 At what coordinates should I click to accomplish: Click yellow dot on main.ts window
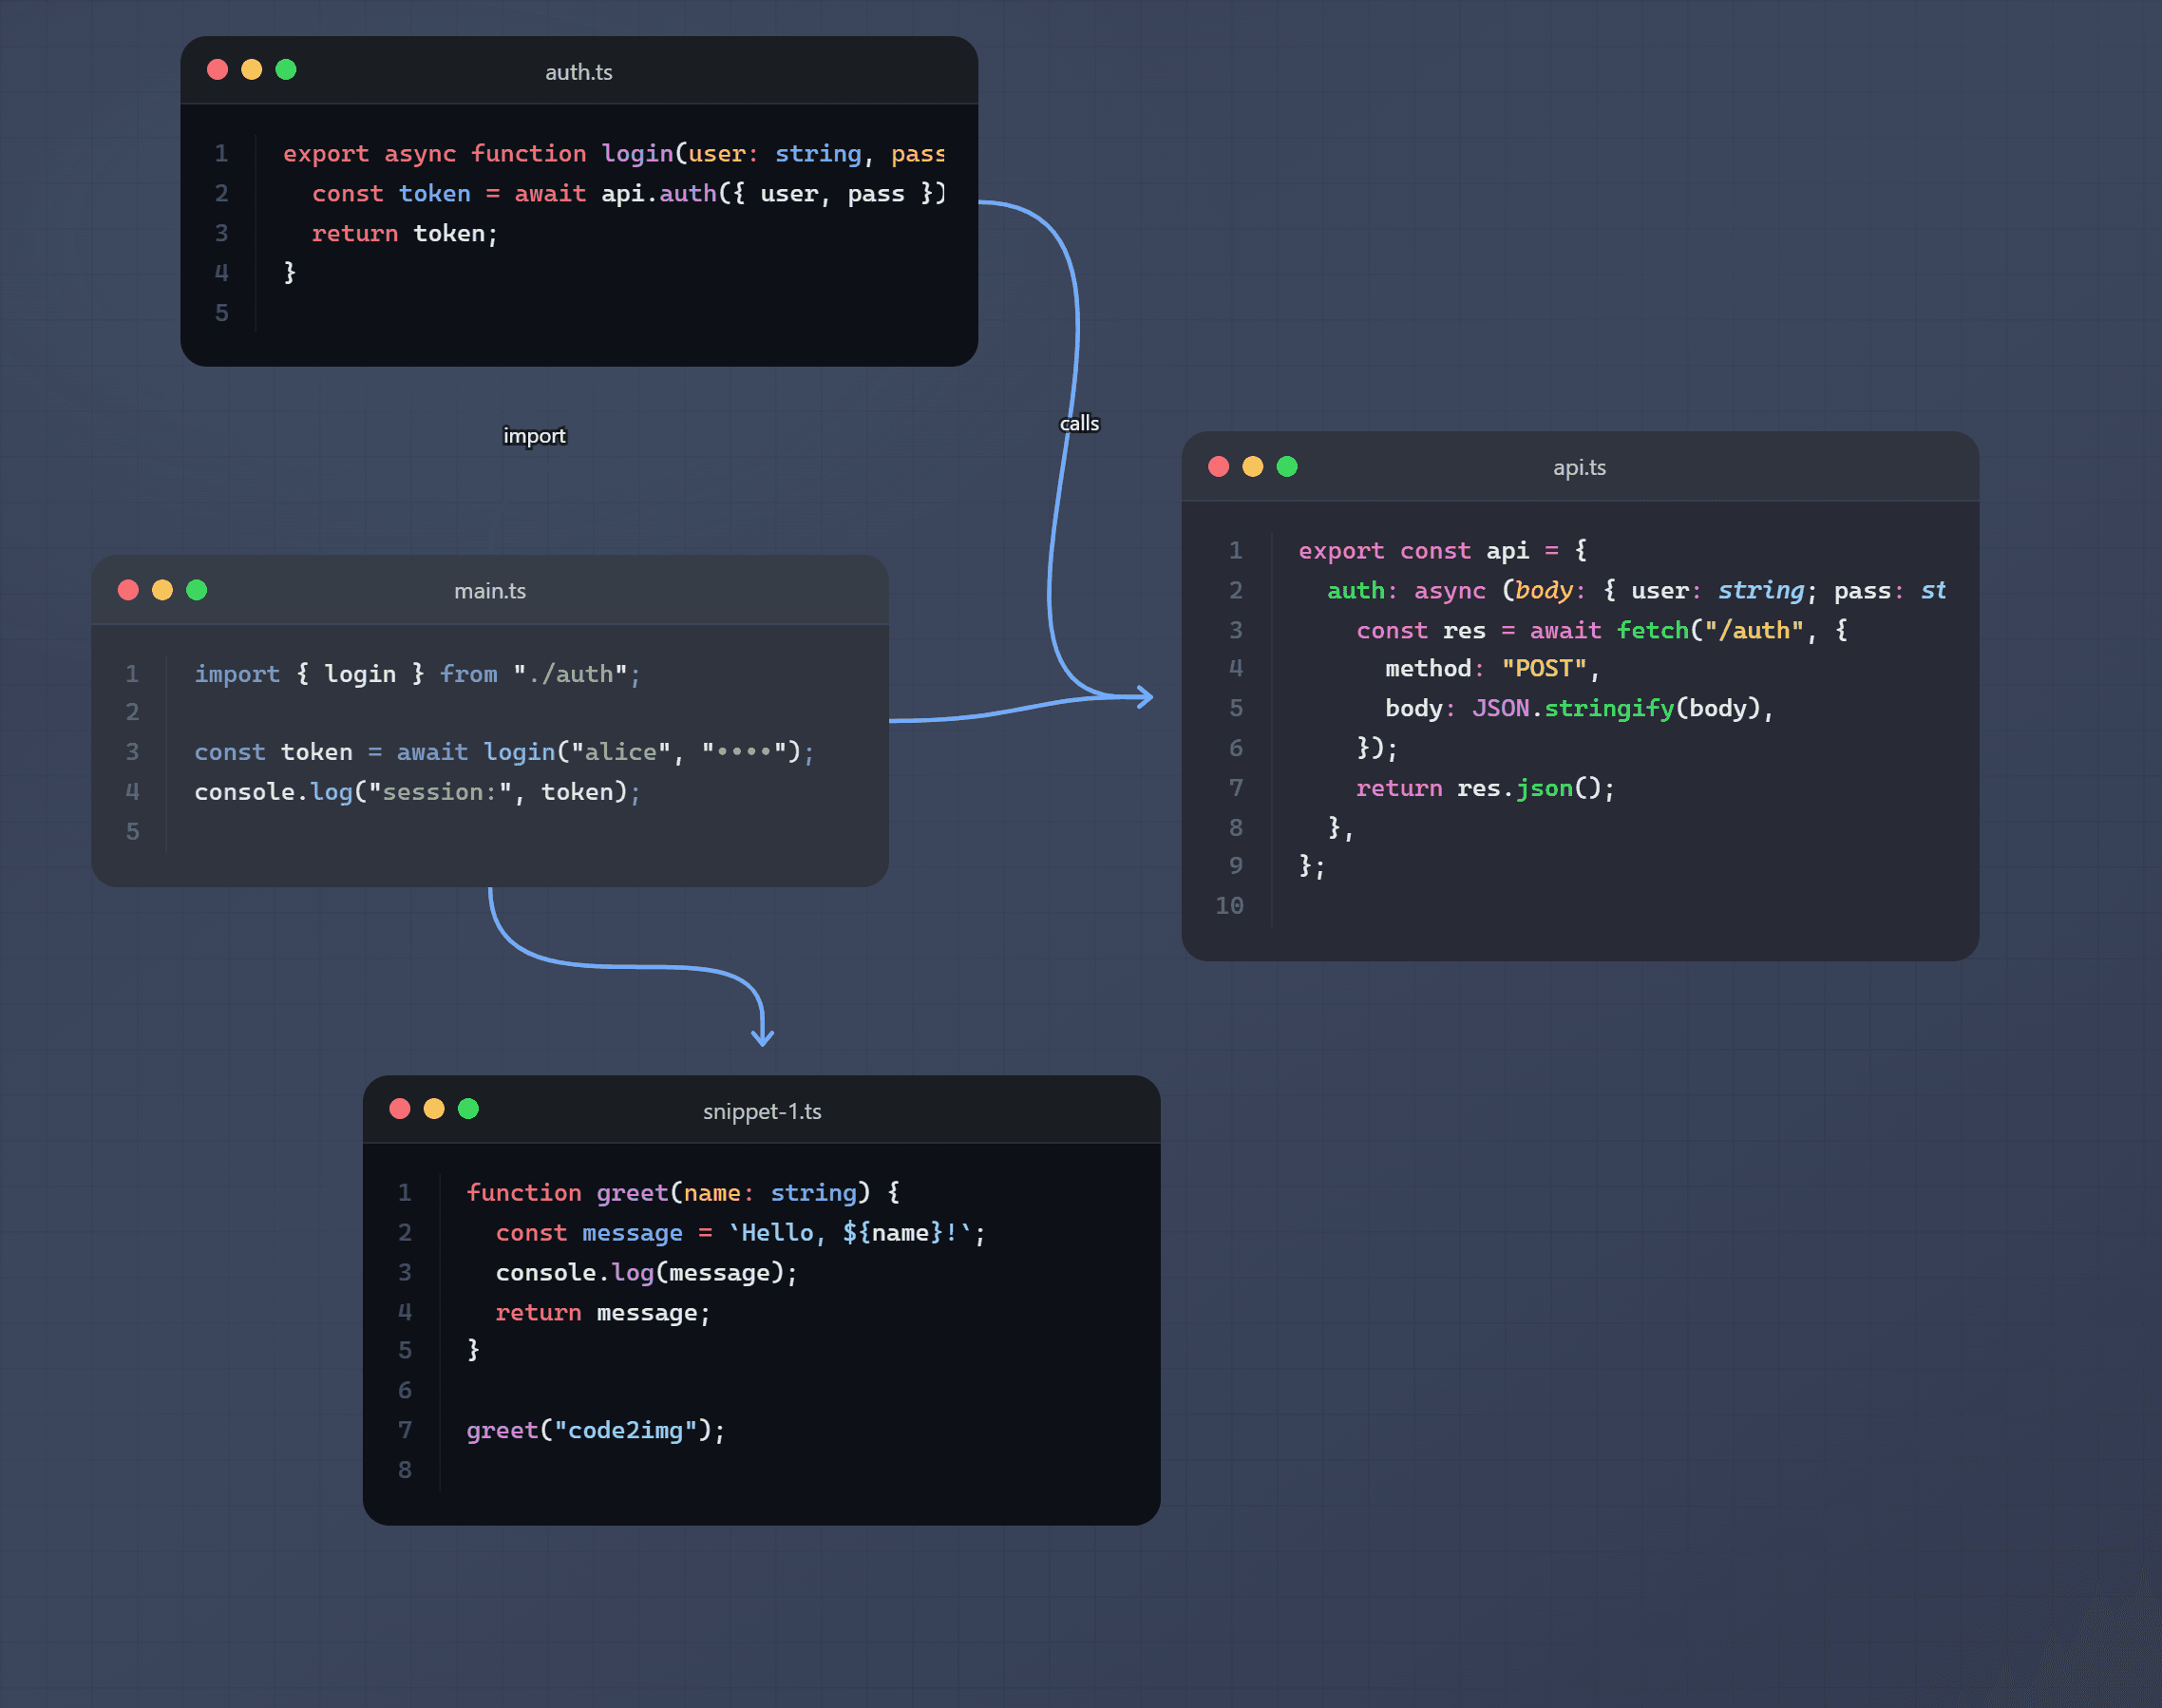pos(162,590)
